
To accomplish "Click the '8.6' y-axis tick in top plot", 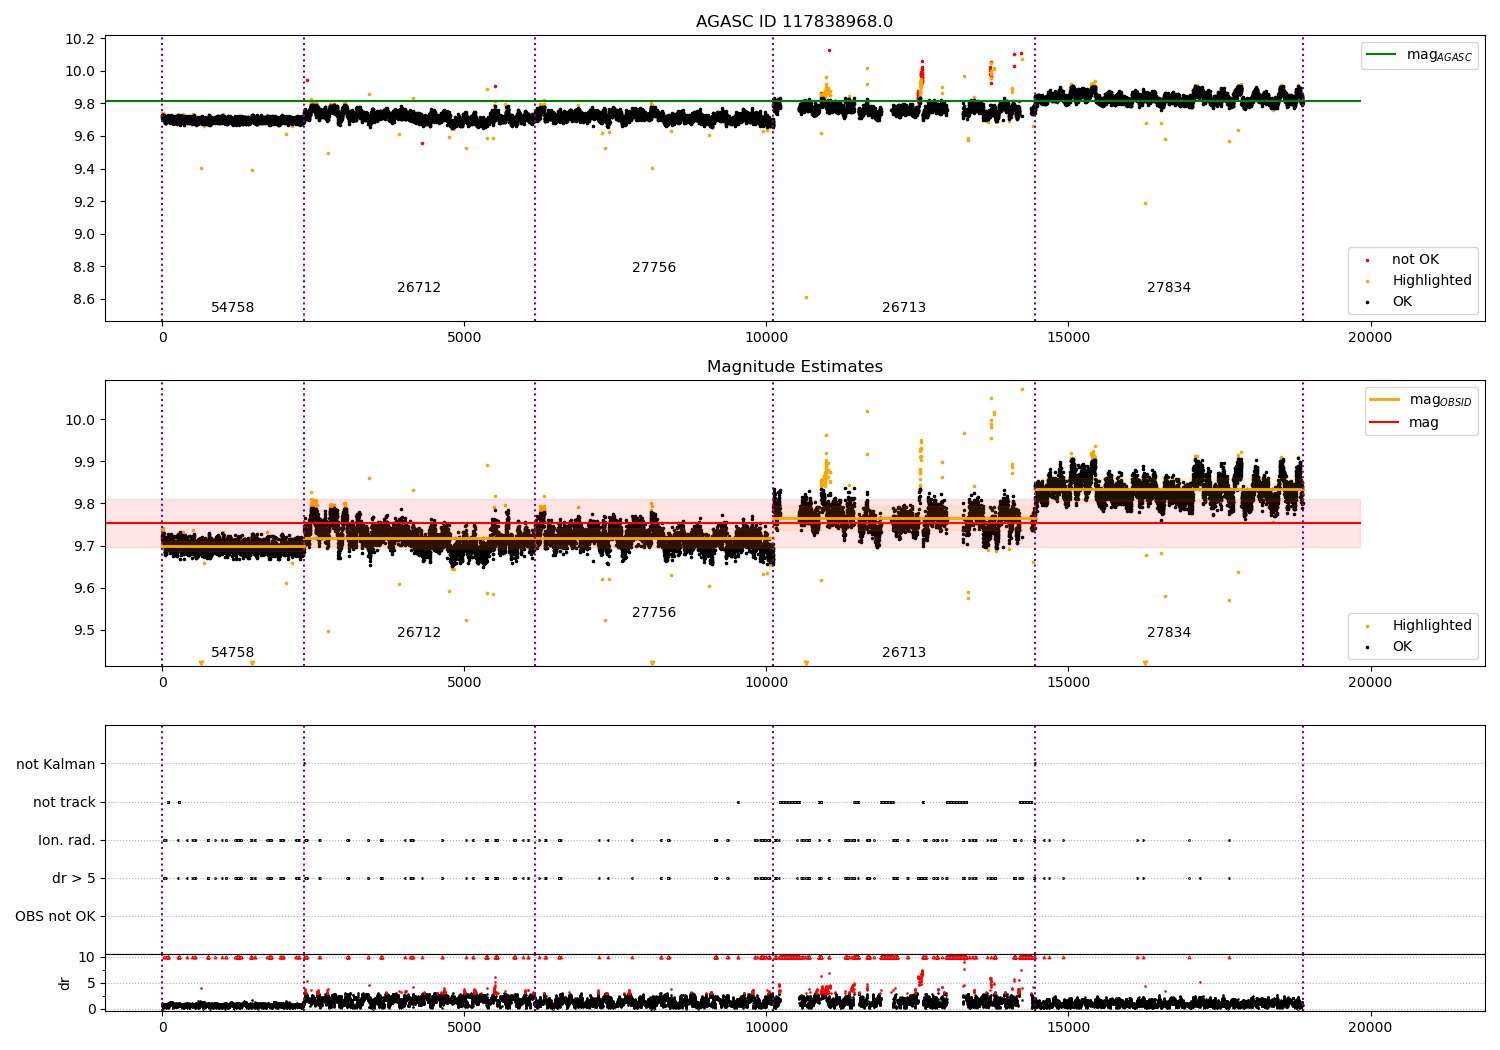I will coord(84,300).
